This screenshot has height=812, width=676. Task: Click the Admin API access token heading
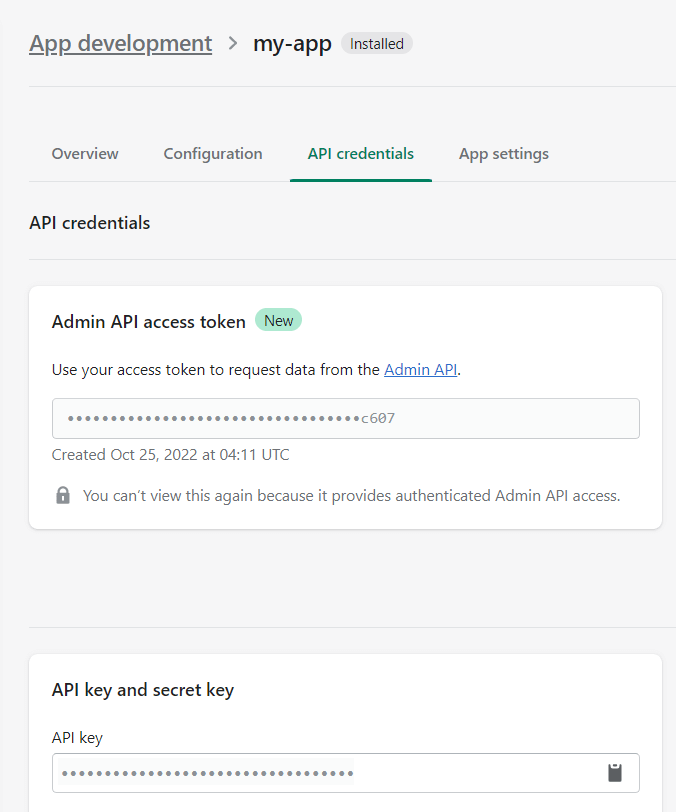tap(149, 322)
